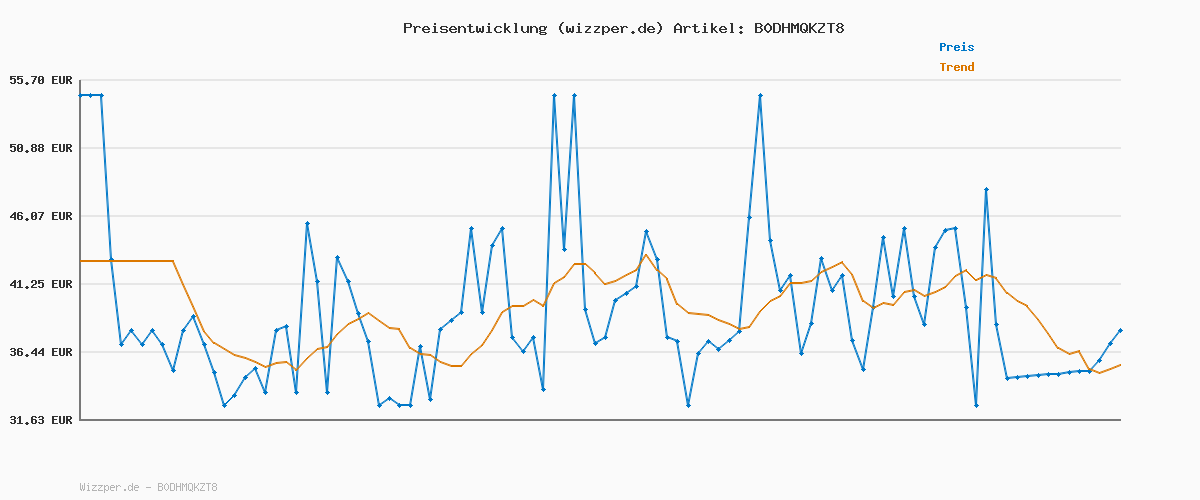Click the right of the twin mid-chart peaks
Screen dimensions: 1200x500
click(574, 95)
